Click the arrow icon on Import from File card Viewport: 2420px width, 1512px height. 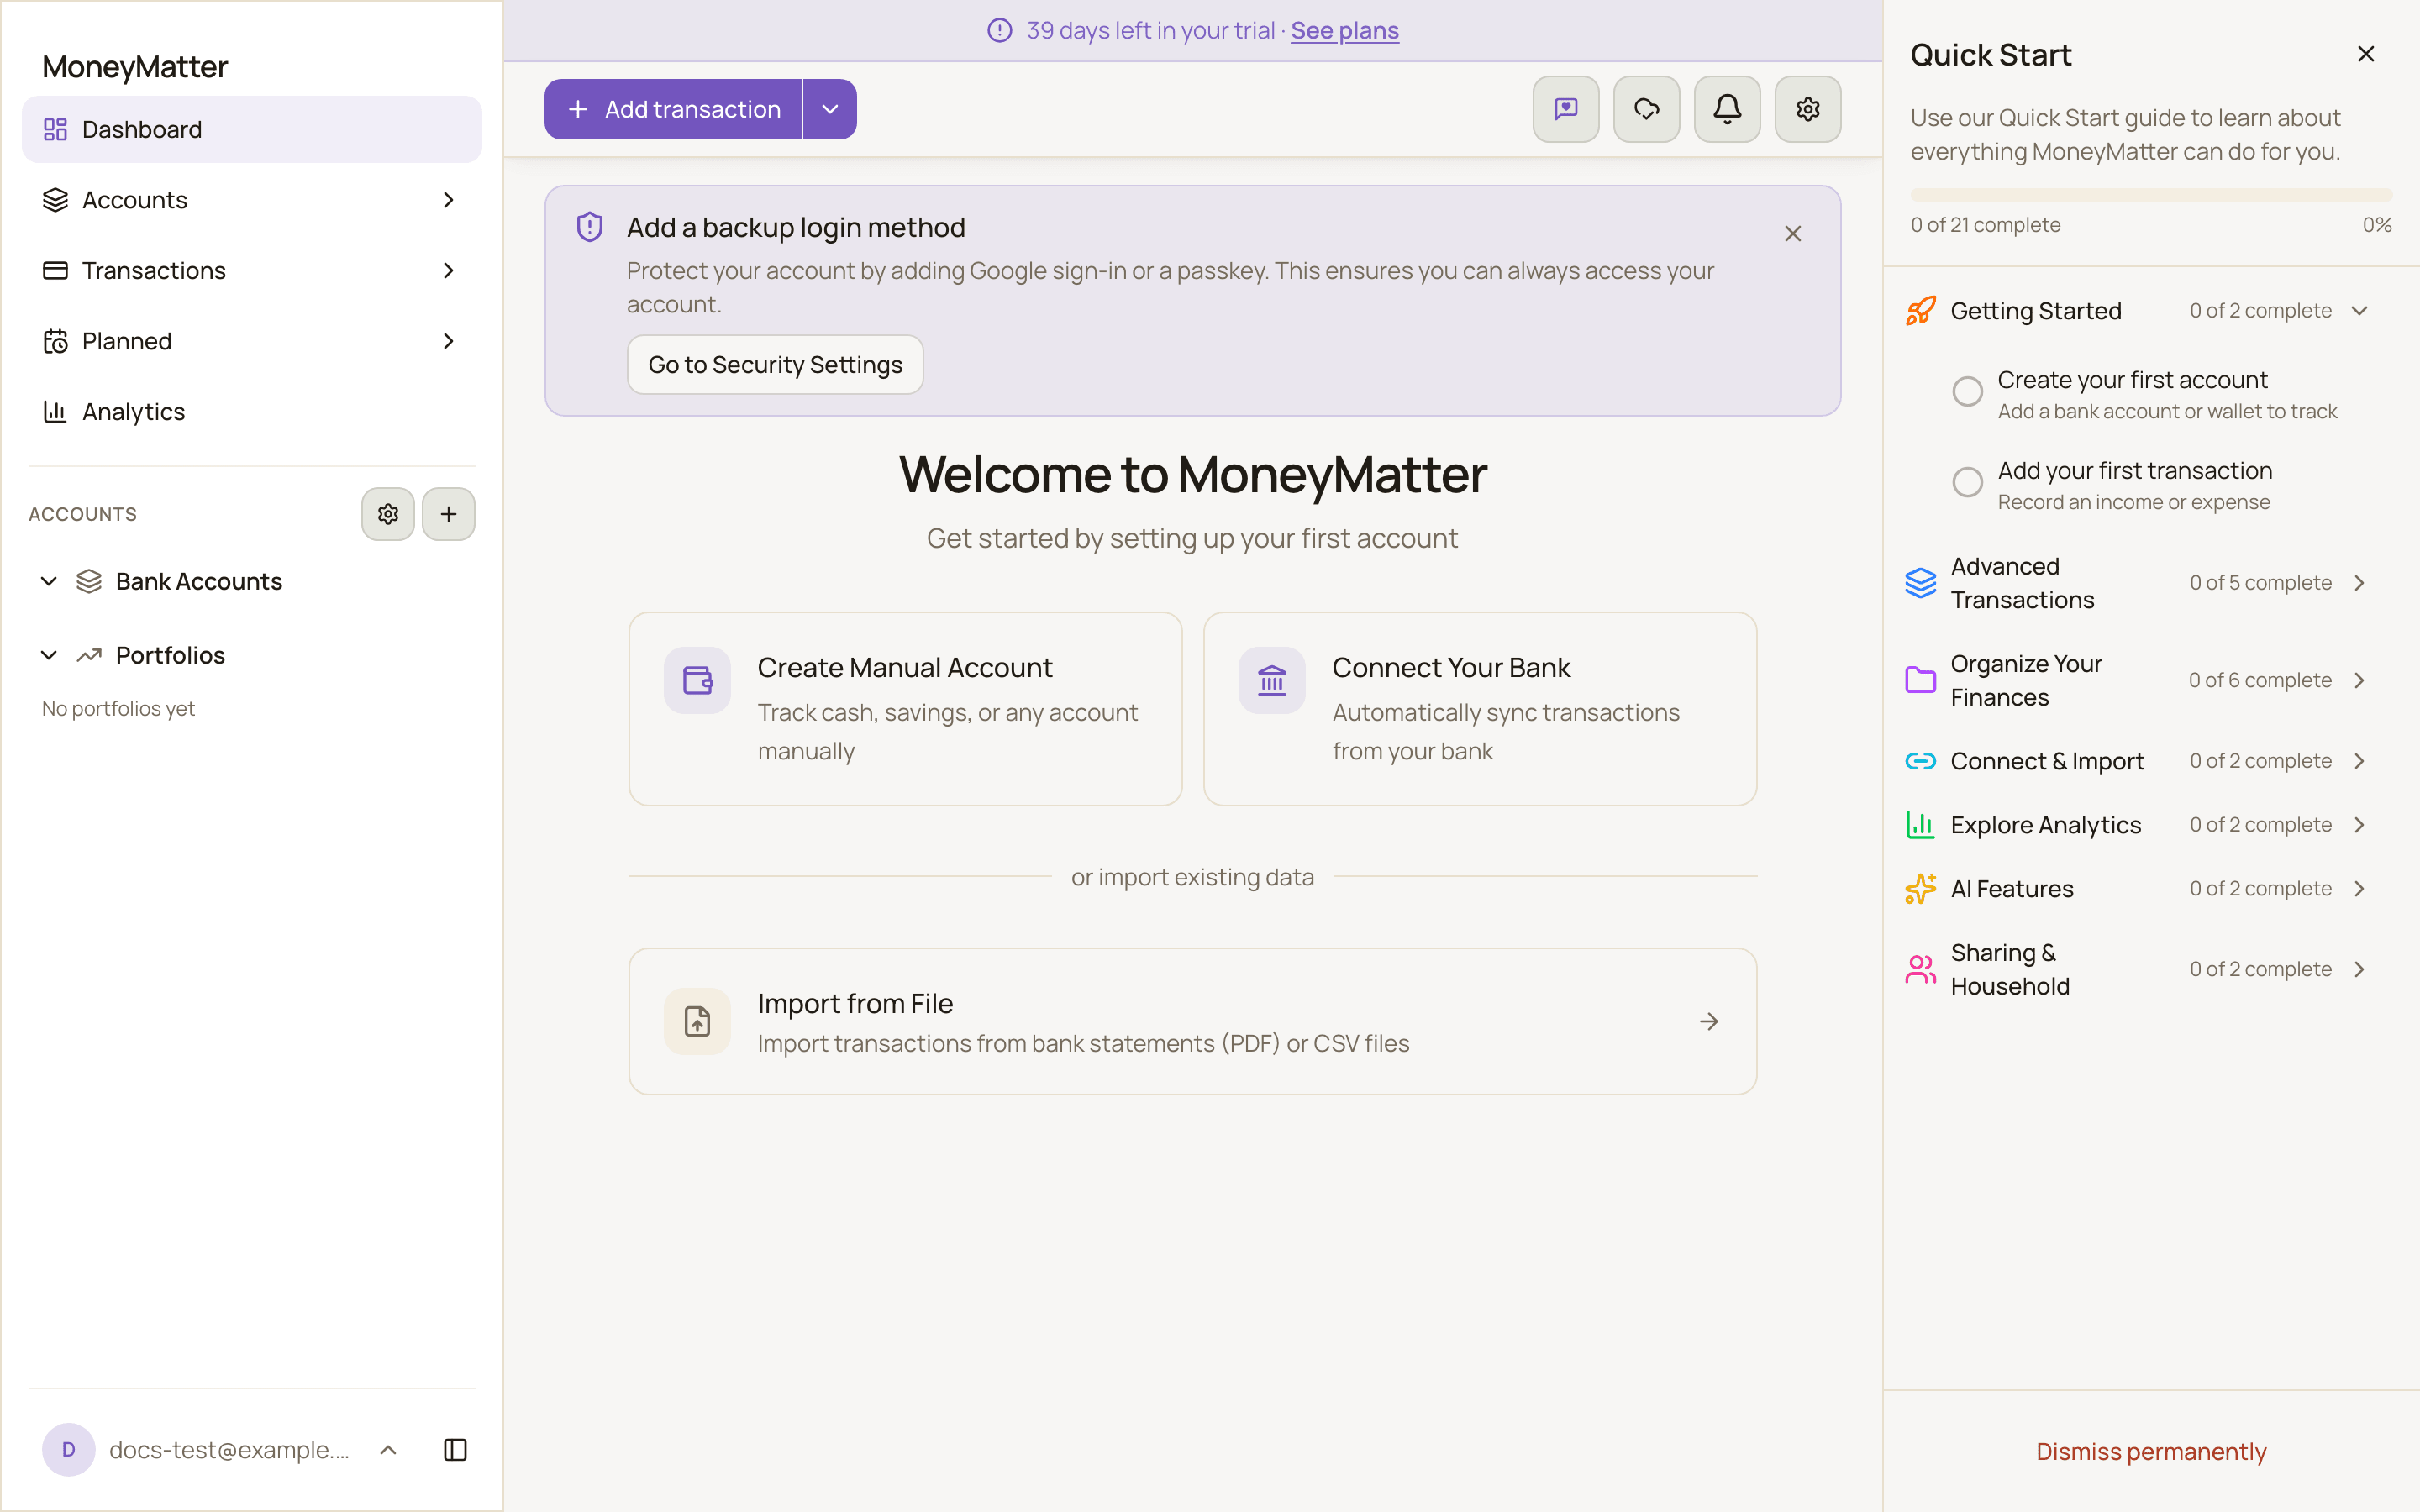click(x=1709, y=1021)
